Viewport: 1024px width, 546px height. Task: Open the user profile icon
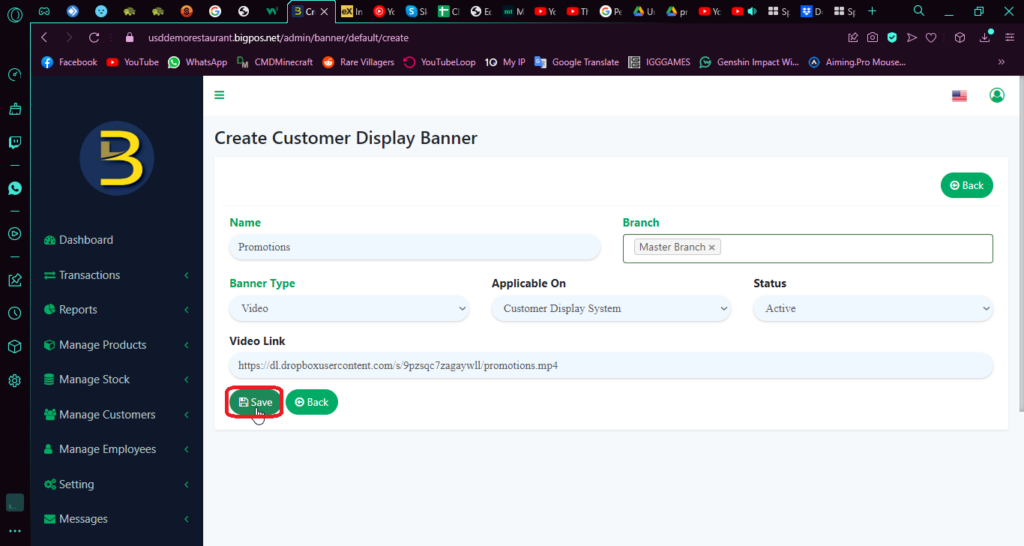[x=997, y=95]
